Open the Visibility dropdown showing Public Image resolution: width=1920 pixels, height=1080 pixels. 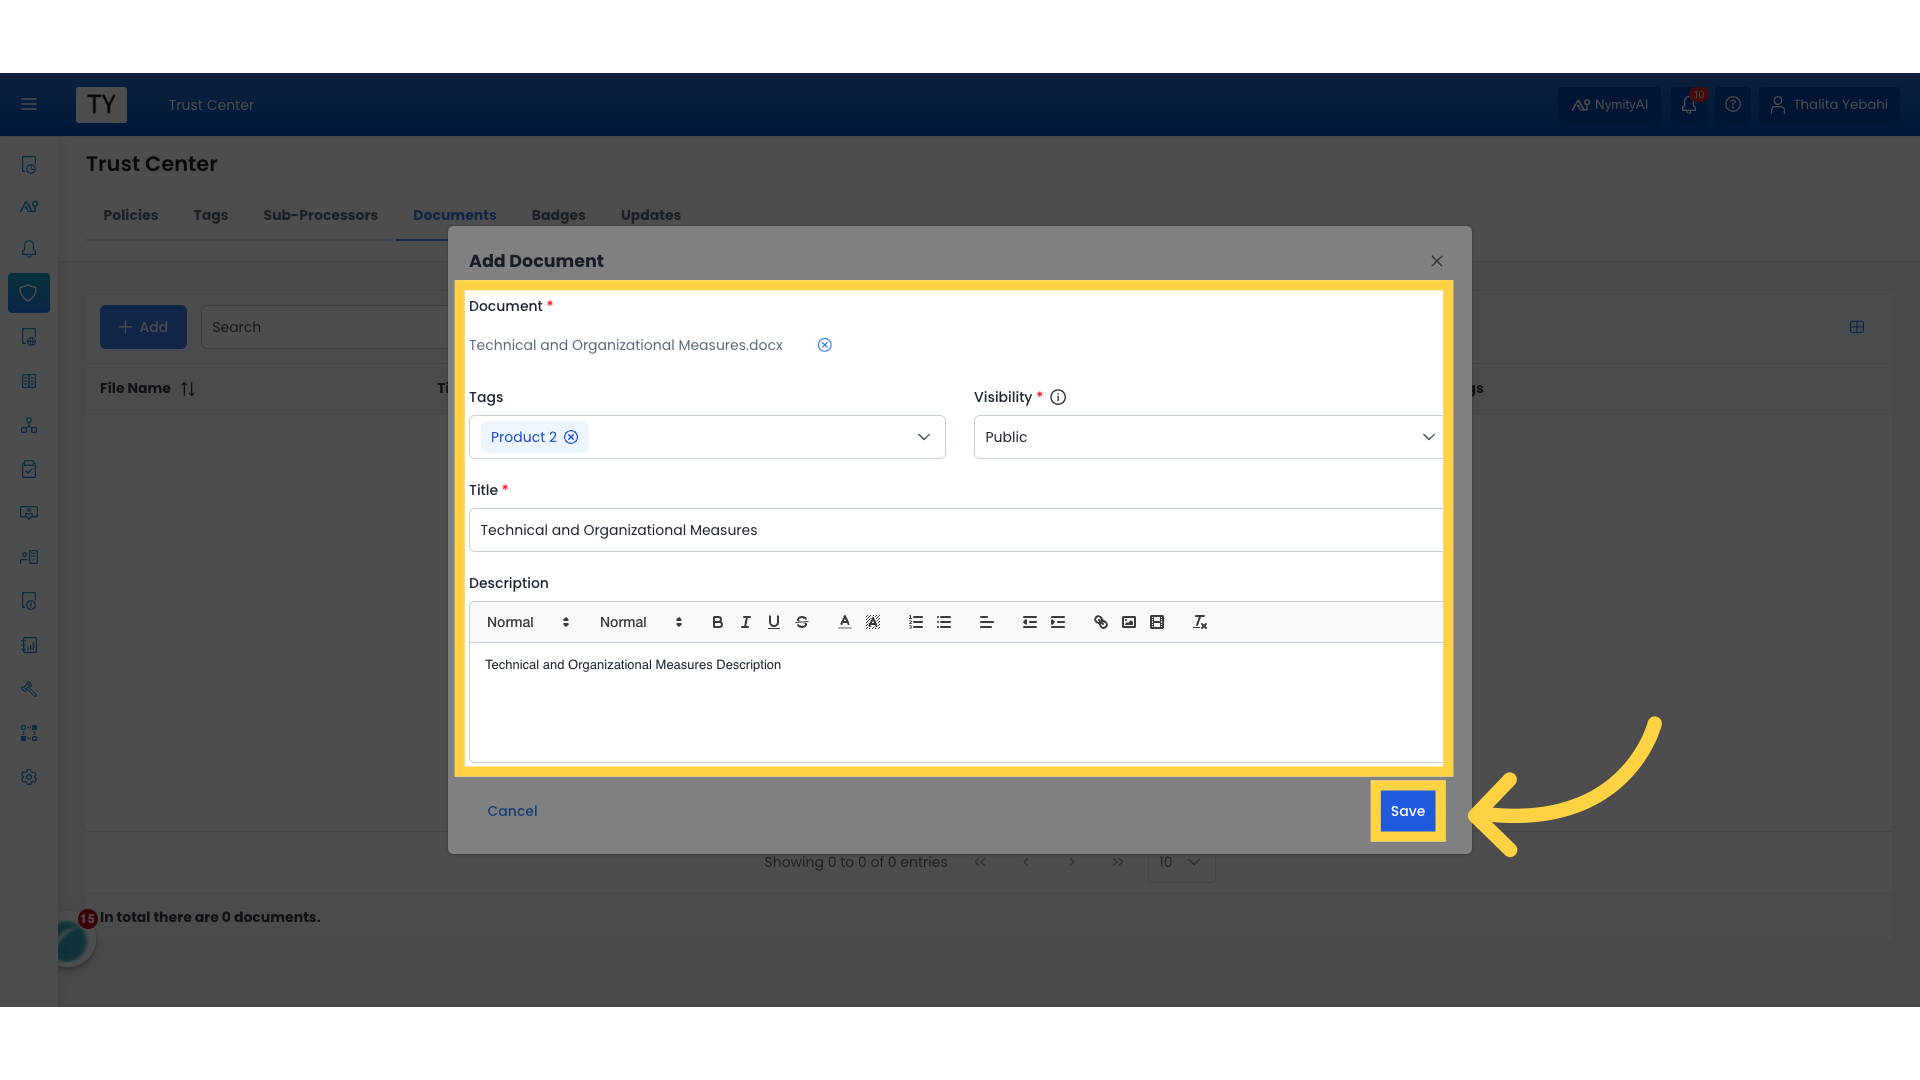[x=1429, y=436]
